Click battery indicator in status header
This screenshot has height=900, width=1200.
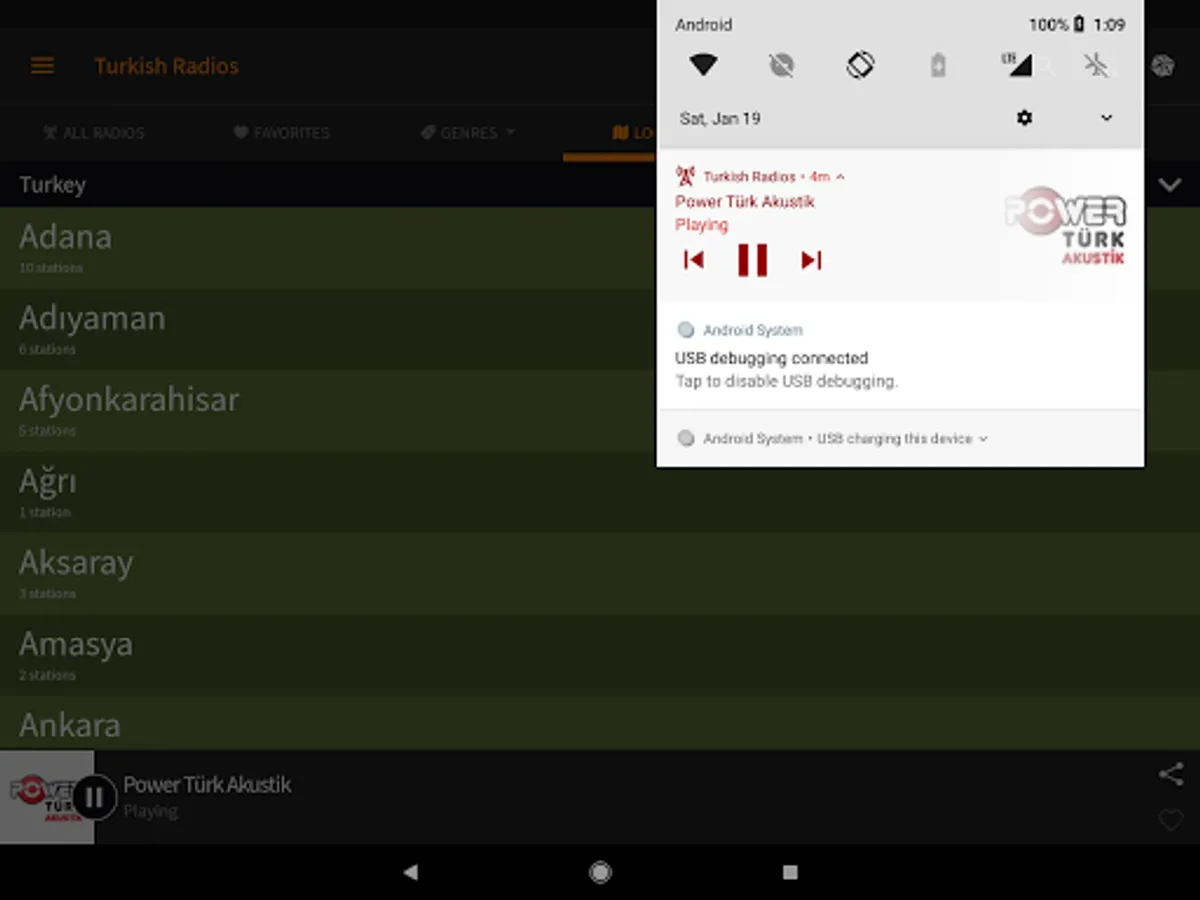tap(1080, 25)
